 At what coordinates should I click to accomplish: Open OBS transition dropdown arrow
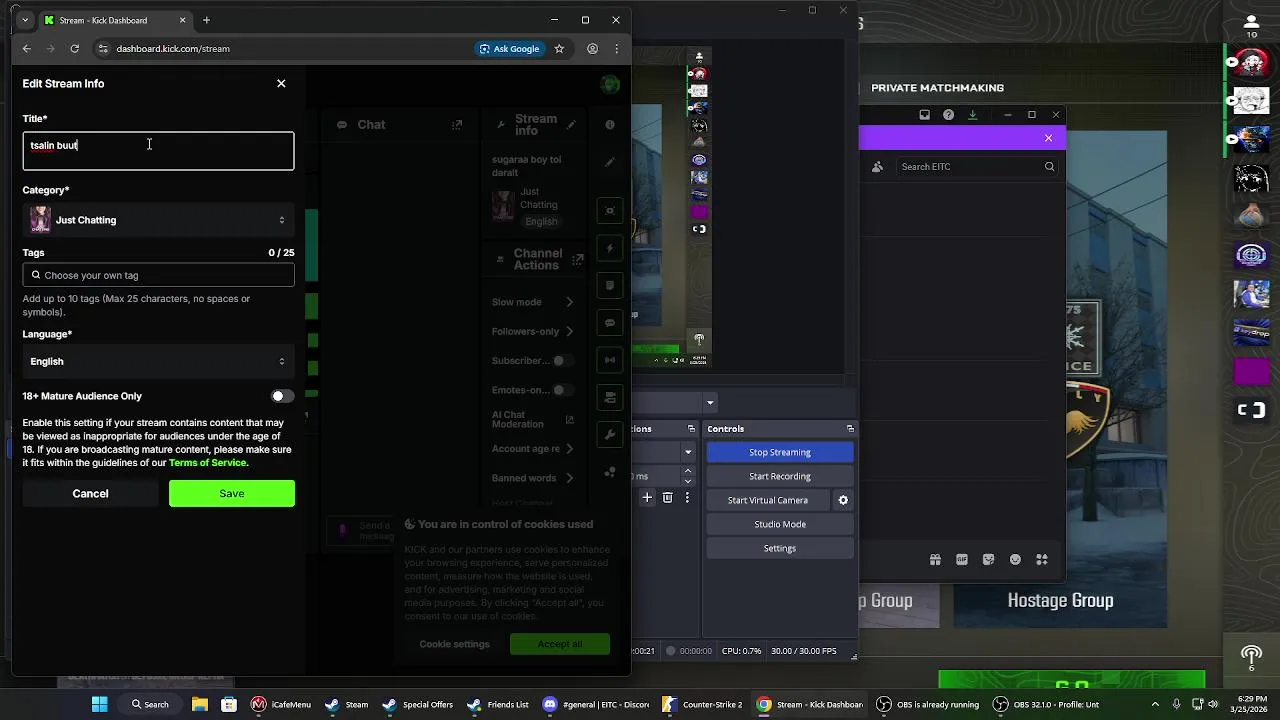(x=688, y=452)
